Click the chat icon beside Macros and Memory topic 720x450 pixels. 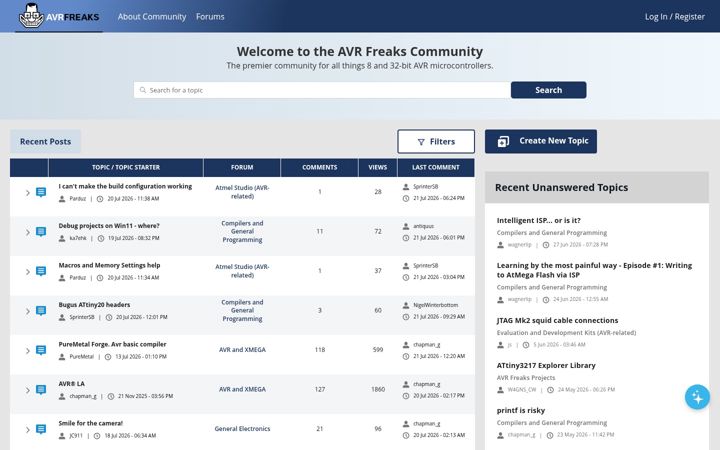[x=41, y=271]
